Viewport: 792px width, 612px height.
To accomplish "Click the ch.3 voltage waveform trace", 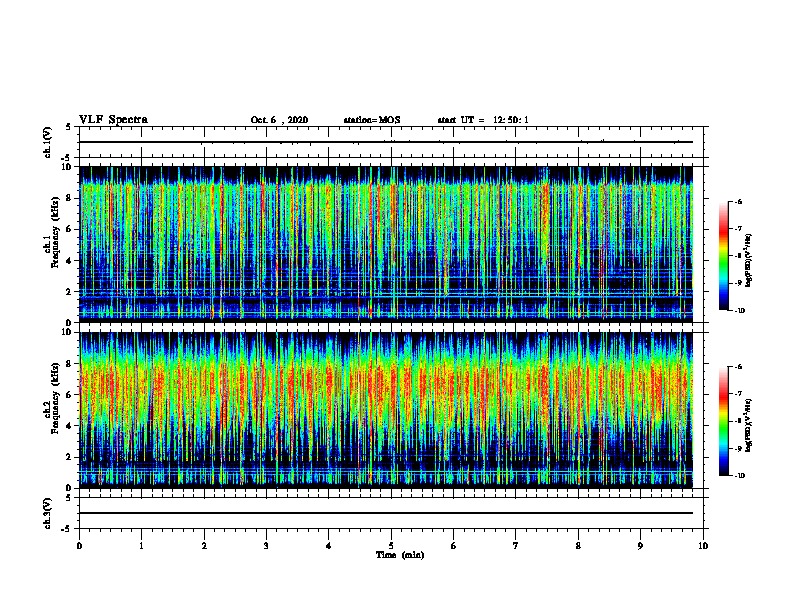I will click(386, 513).
